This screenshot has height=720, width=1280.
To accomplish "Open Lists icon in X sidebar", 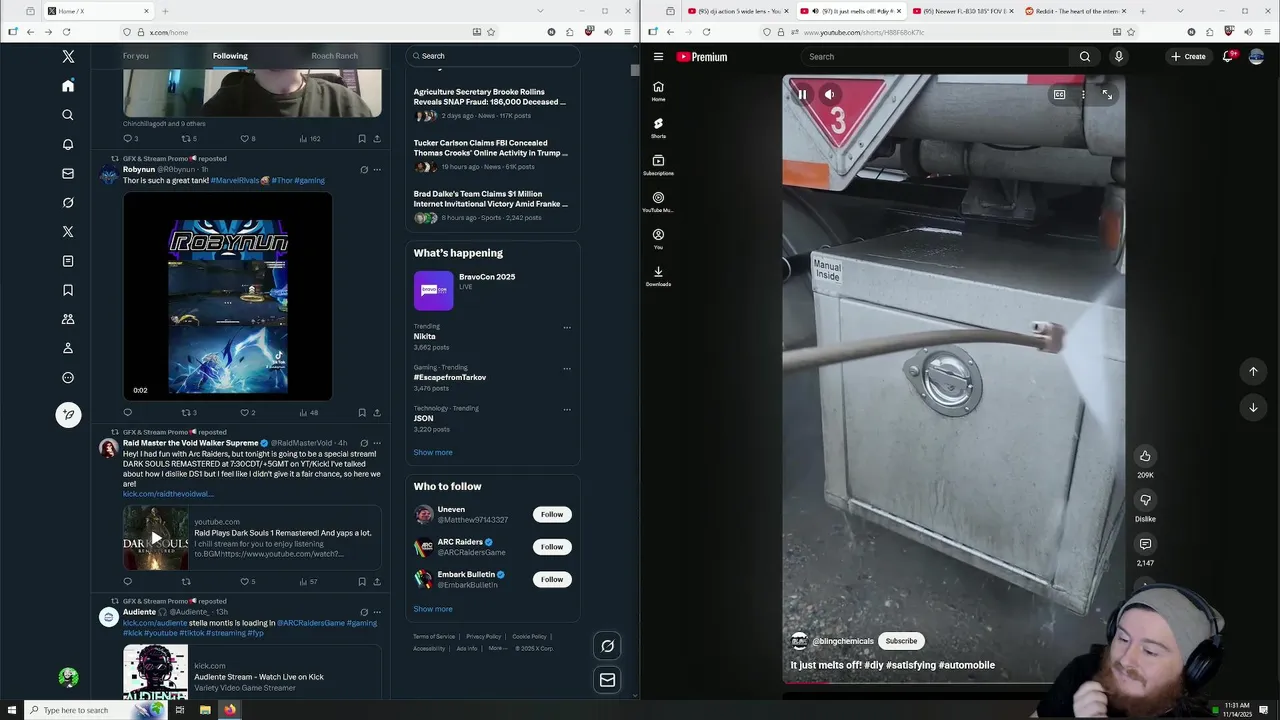I will tap(68, 261).
